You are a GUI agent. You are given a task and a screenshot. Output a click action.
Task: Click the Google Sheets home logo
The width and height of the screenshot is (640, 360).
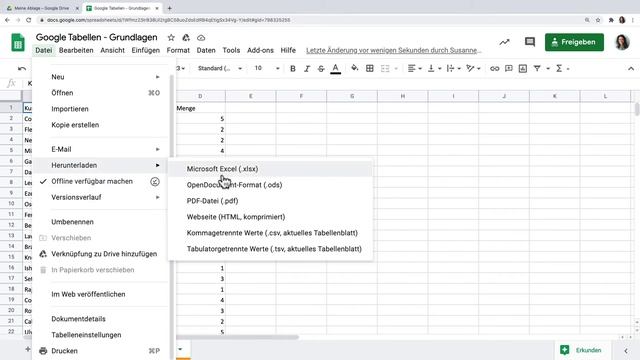(18, 42)
